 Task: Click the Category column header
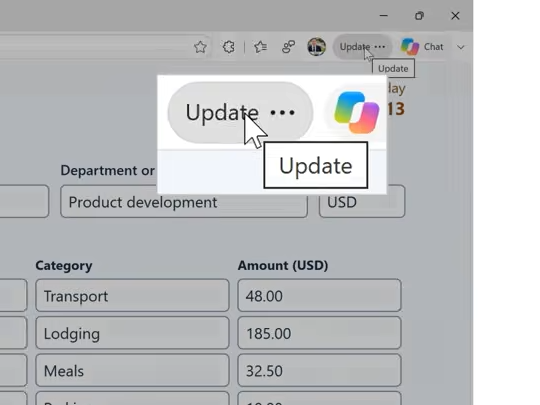(64, 266)
